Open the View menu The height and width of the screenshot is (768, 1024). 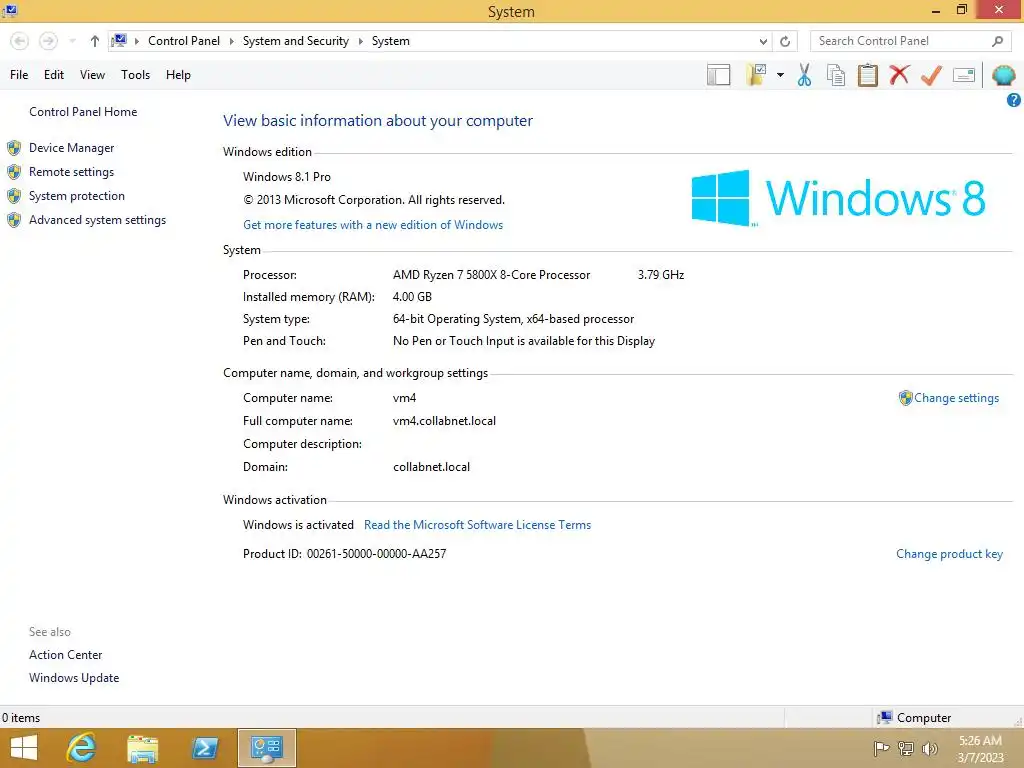click(x=92, y=74)
